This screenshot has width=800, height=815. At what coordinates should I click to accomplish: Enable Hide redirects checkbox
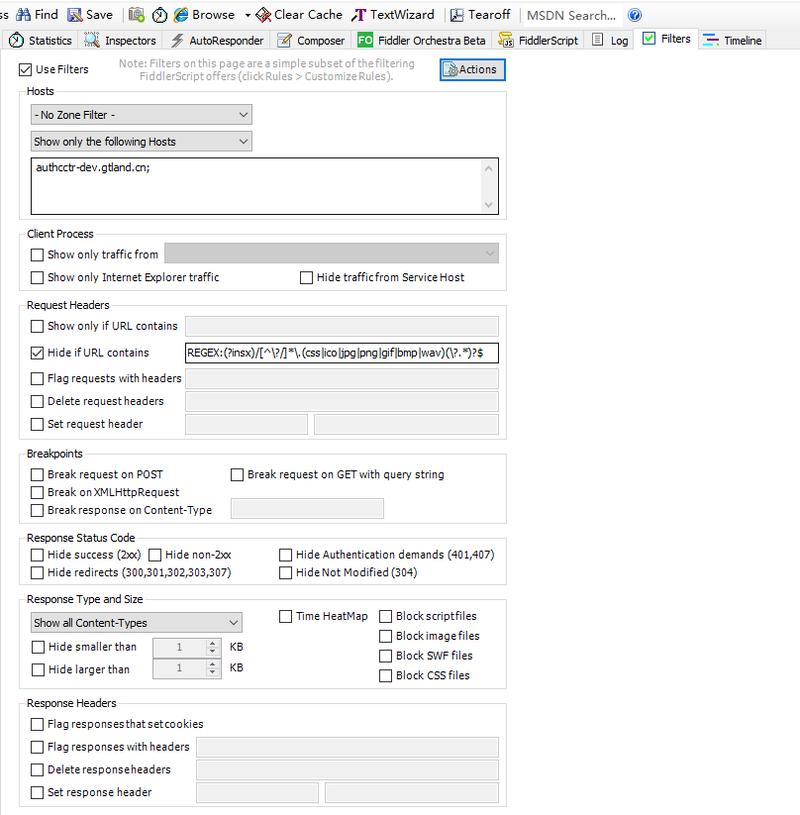(37, 573)
